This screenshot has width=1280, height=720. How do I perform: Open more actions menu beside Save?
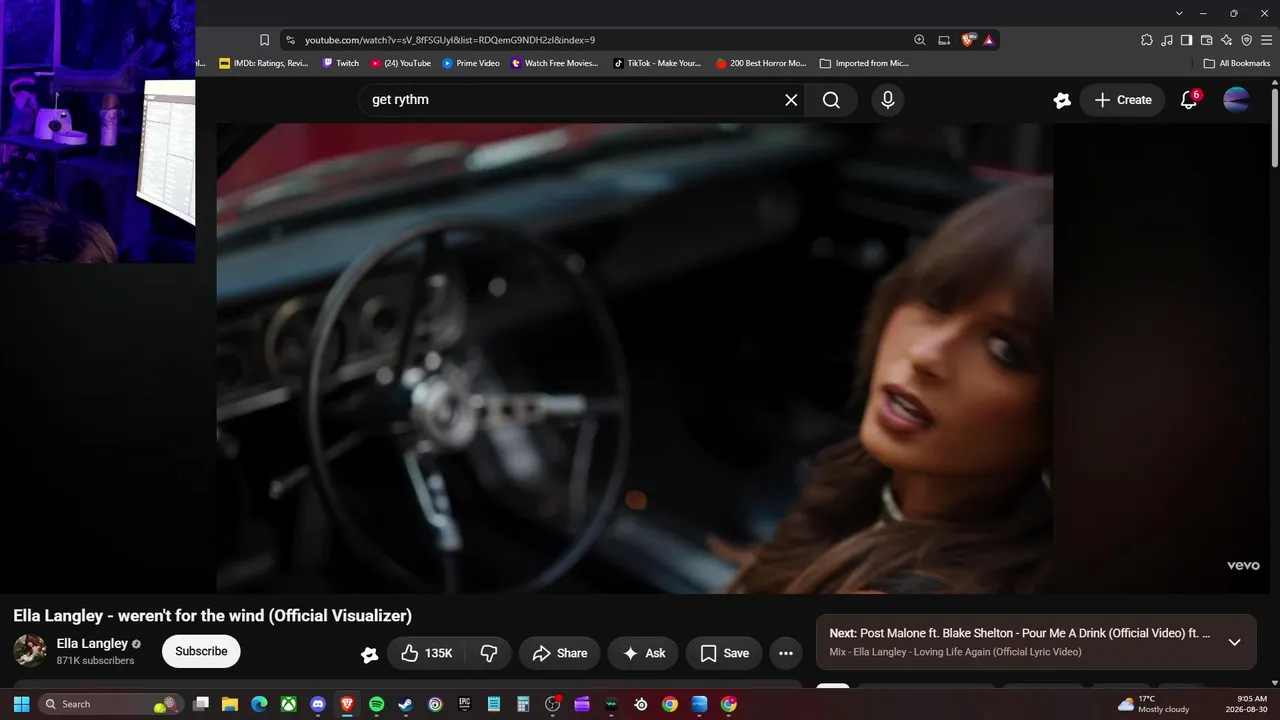click(786, 653)
